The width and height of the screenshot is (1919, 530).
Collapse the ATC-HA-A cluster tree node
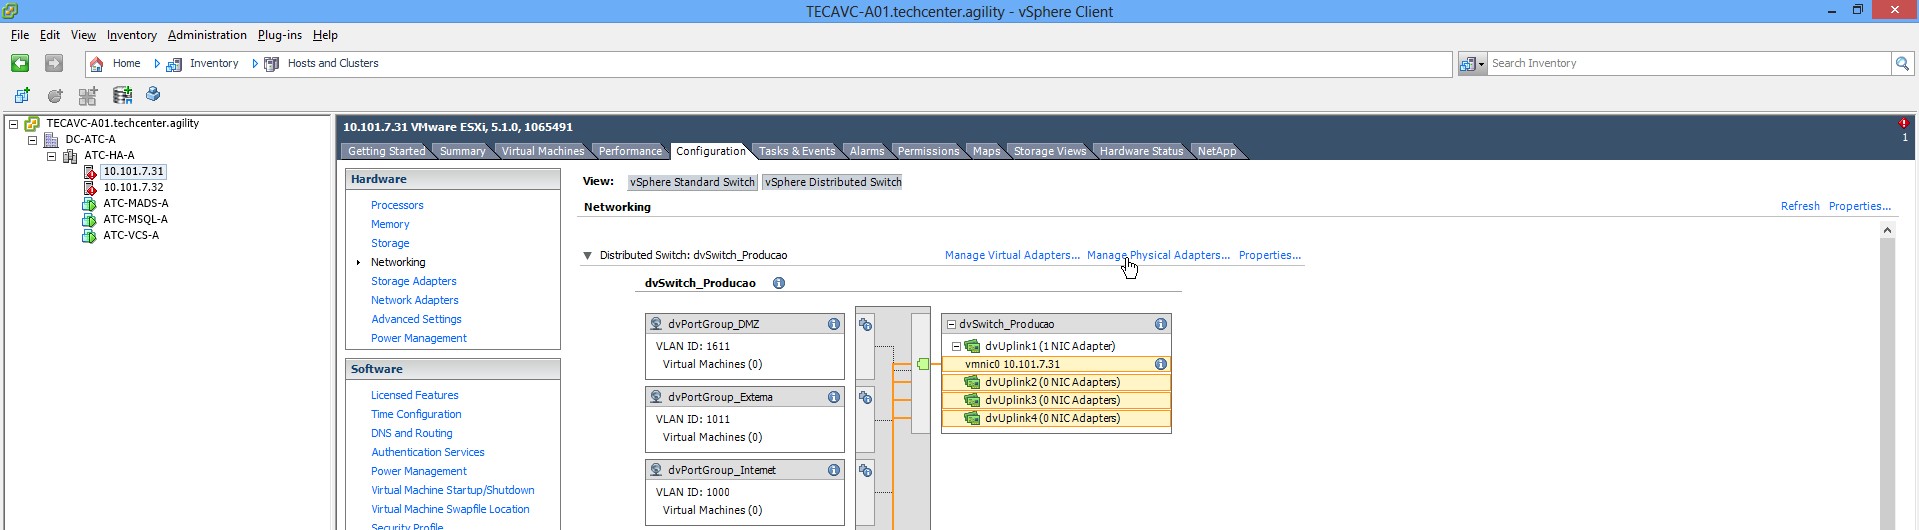(52, 156)
